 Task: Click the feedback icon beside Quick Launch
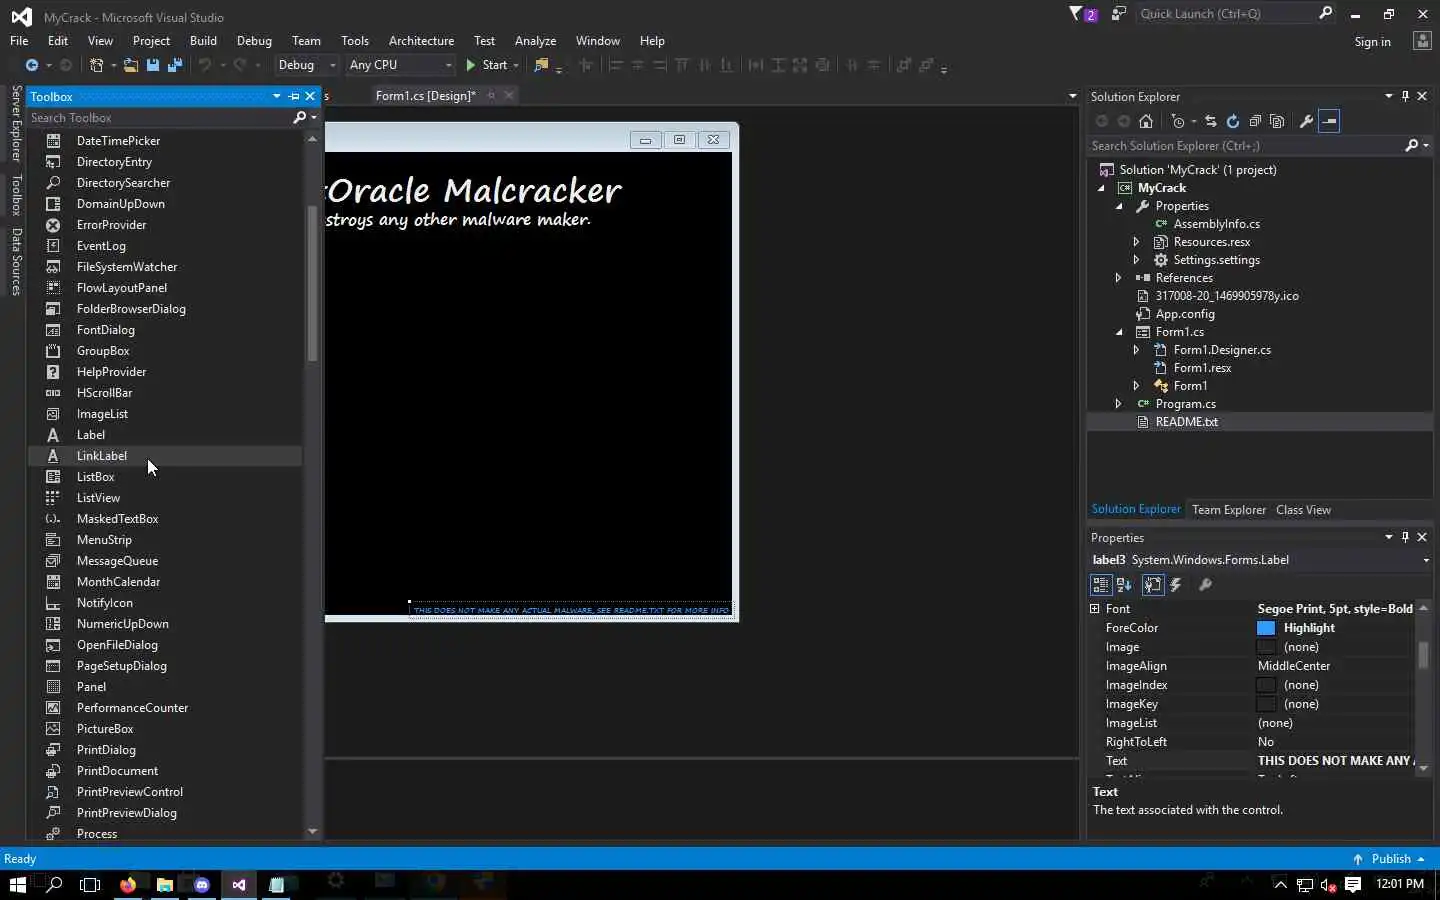point(1119,14)
